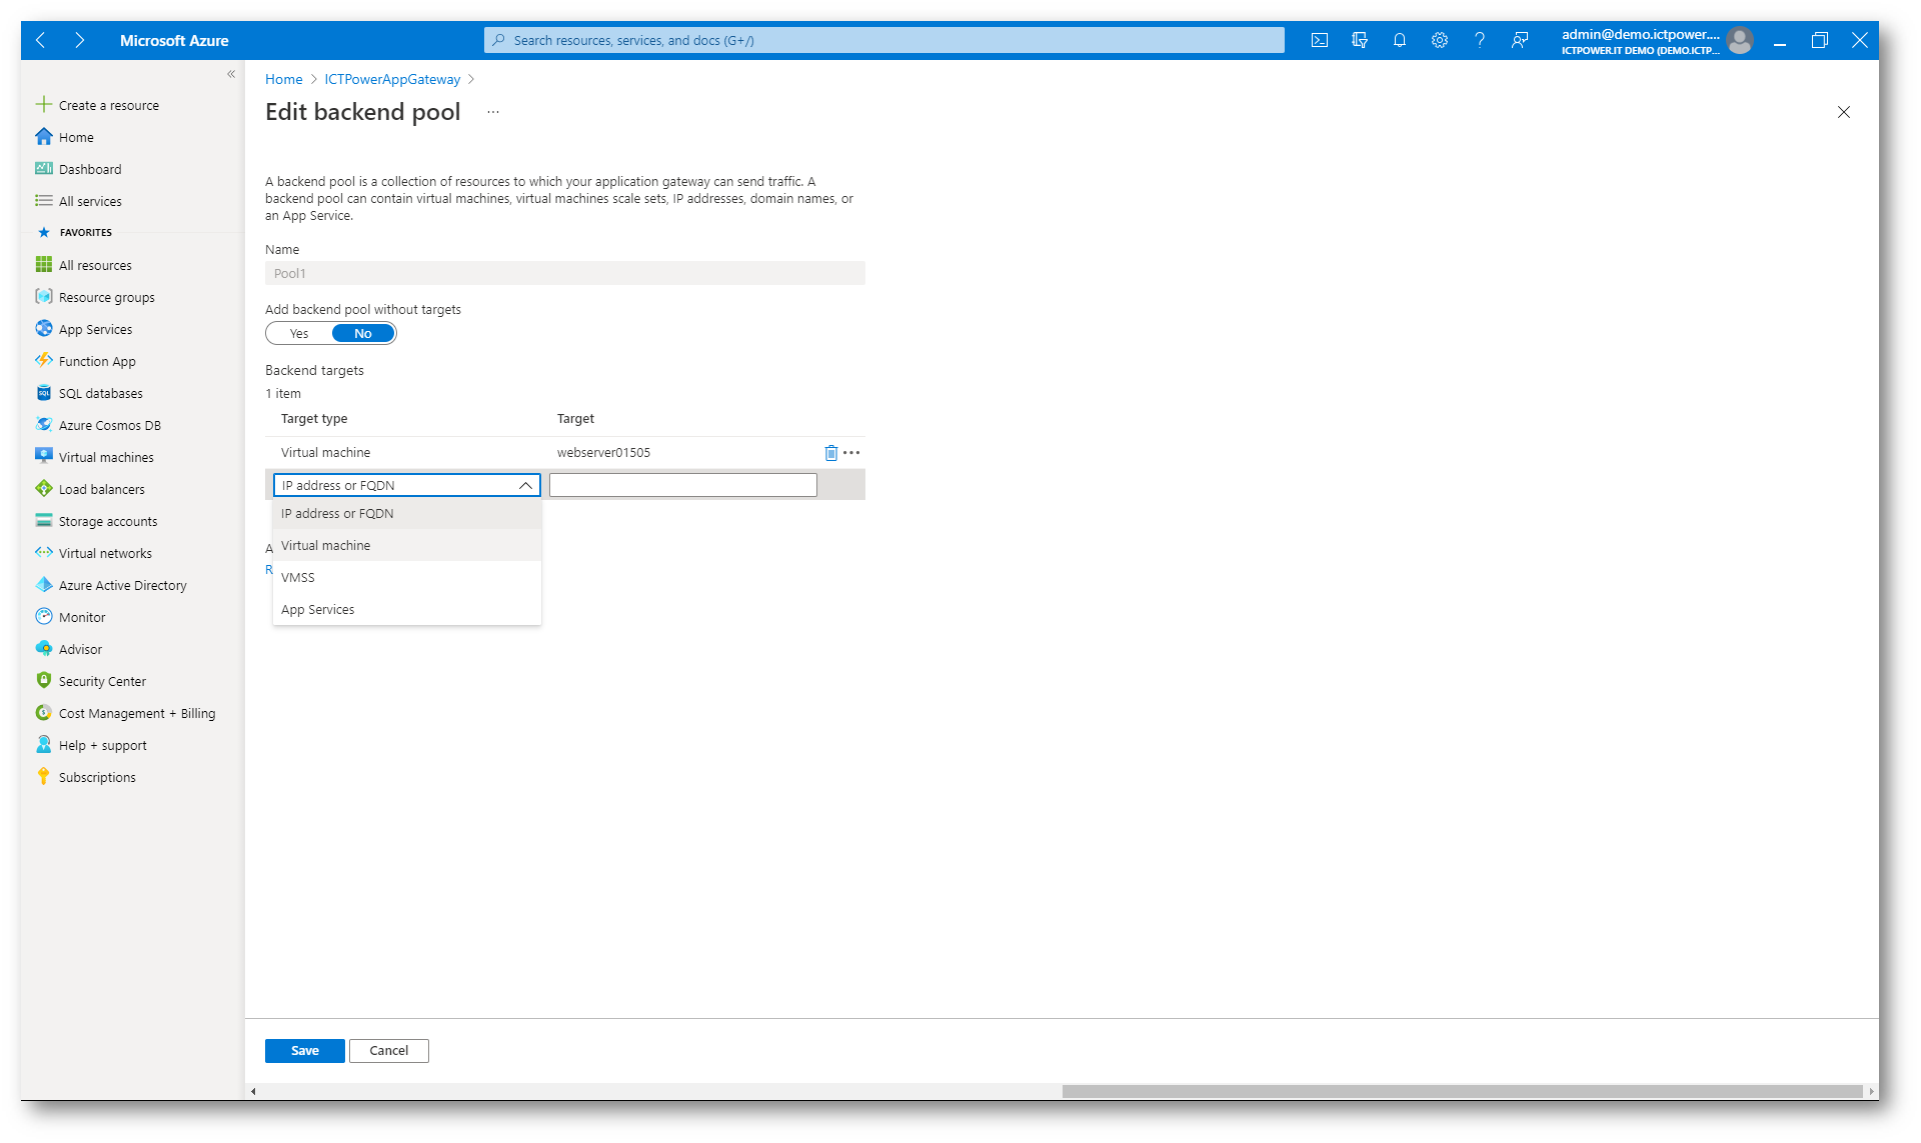Save the backend pool changes
Screen dimensions: 1921x1143
tap(305, 1051)
